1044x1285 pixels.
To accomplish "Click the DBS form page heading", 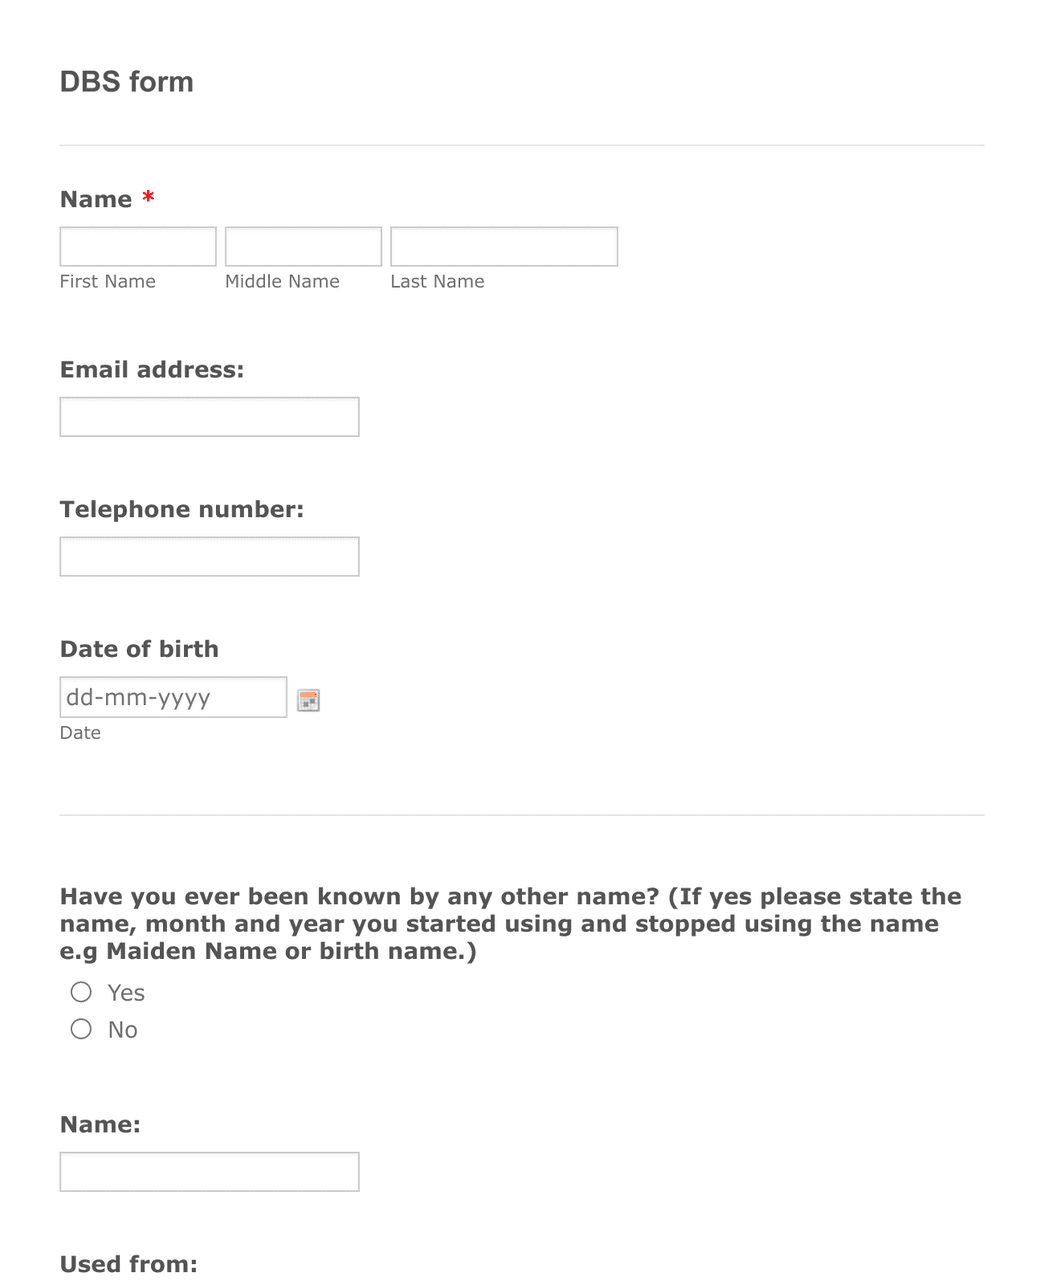I will point(126,82).
